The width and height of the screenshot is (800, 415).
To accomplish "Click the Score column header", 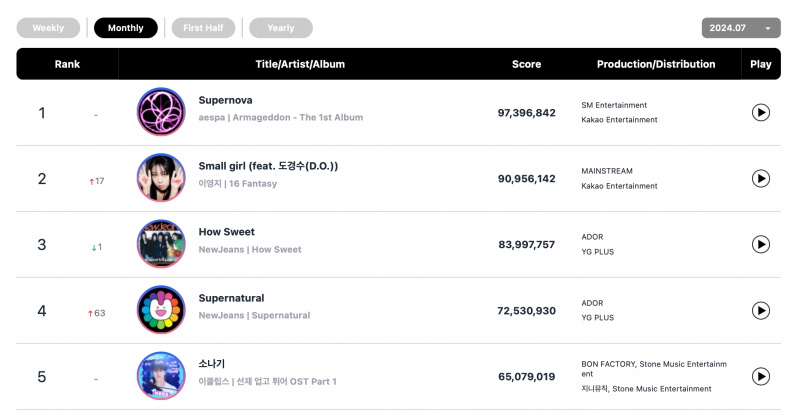I will (x=526, y=64).
